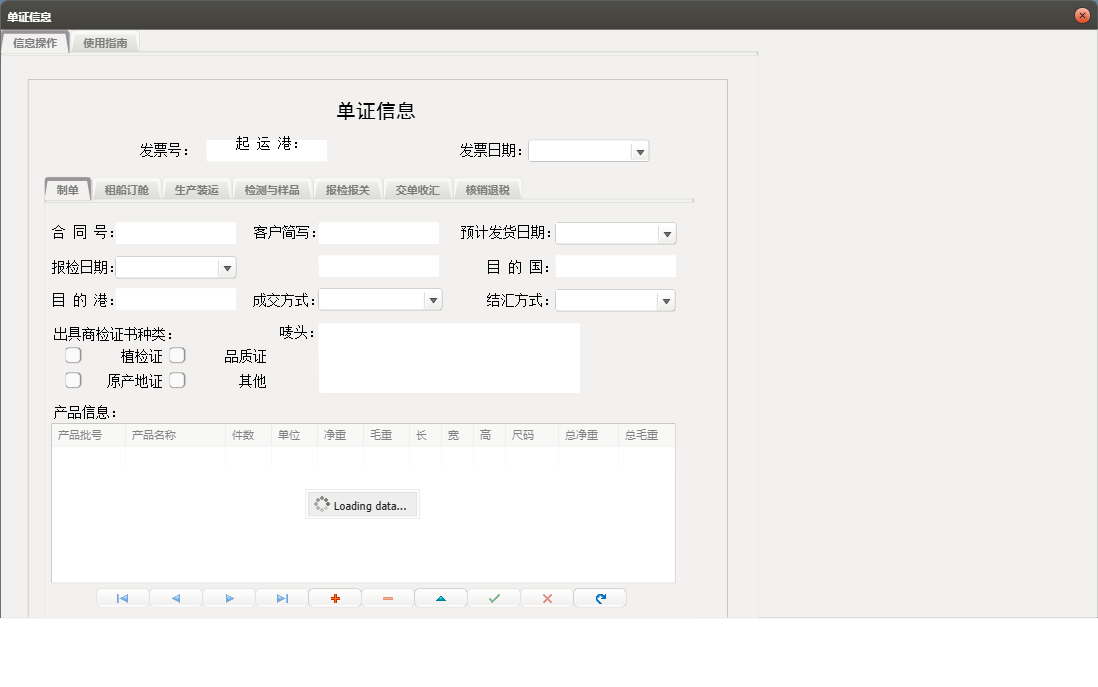
Task: Confirm changes with the green checkmark icon
Action: [493, 597]
